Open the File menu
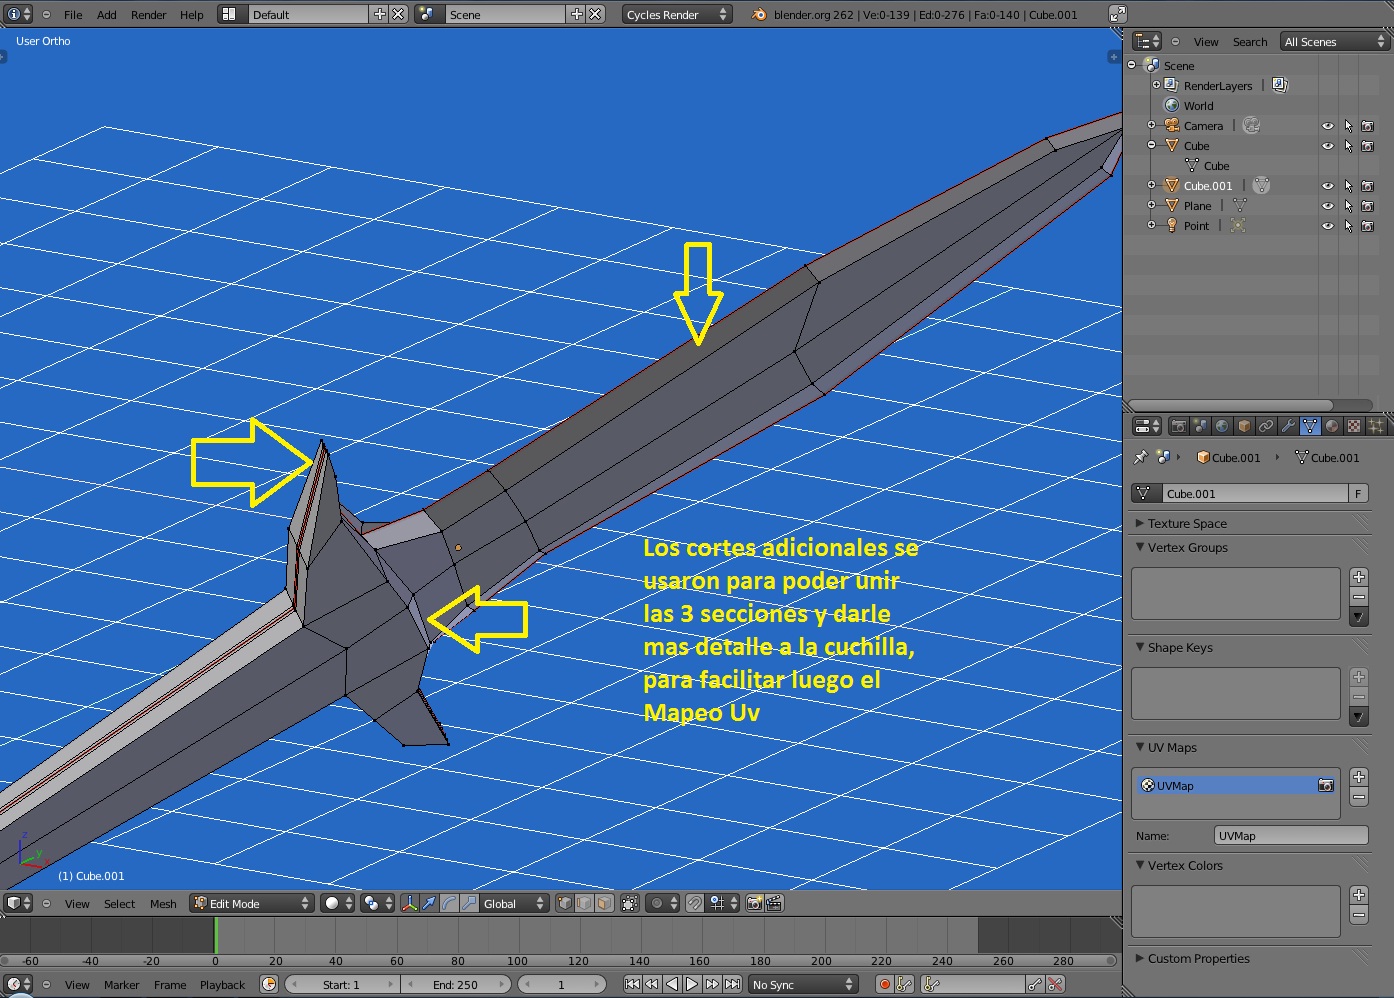Viewport: 1400px width, 998px height. click(73, 15)
